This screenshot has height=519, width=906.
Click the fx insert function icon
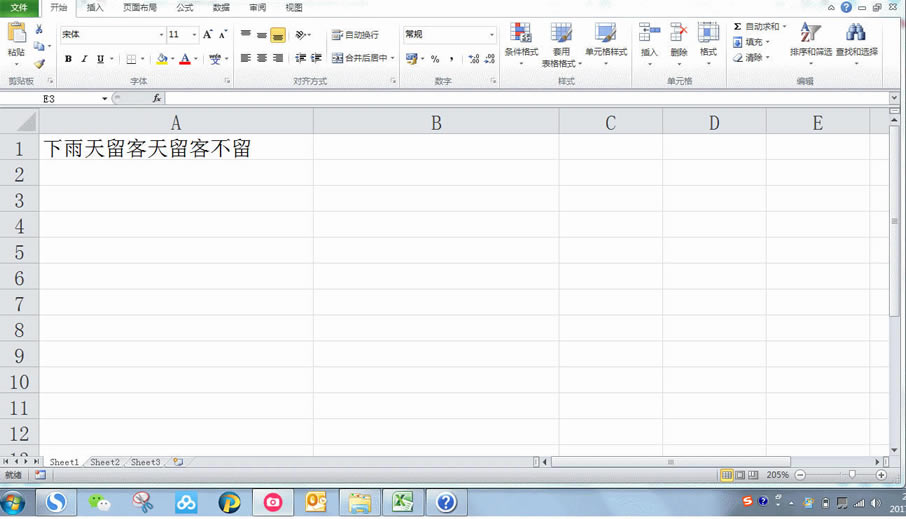pos(157,99)
